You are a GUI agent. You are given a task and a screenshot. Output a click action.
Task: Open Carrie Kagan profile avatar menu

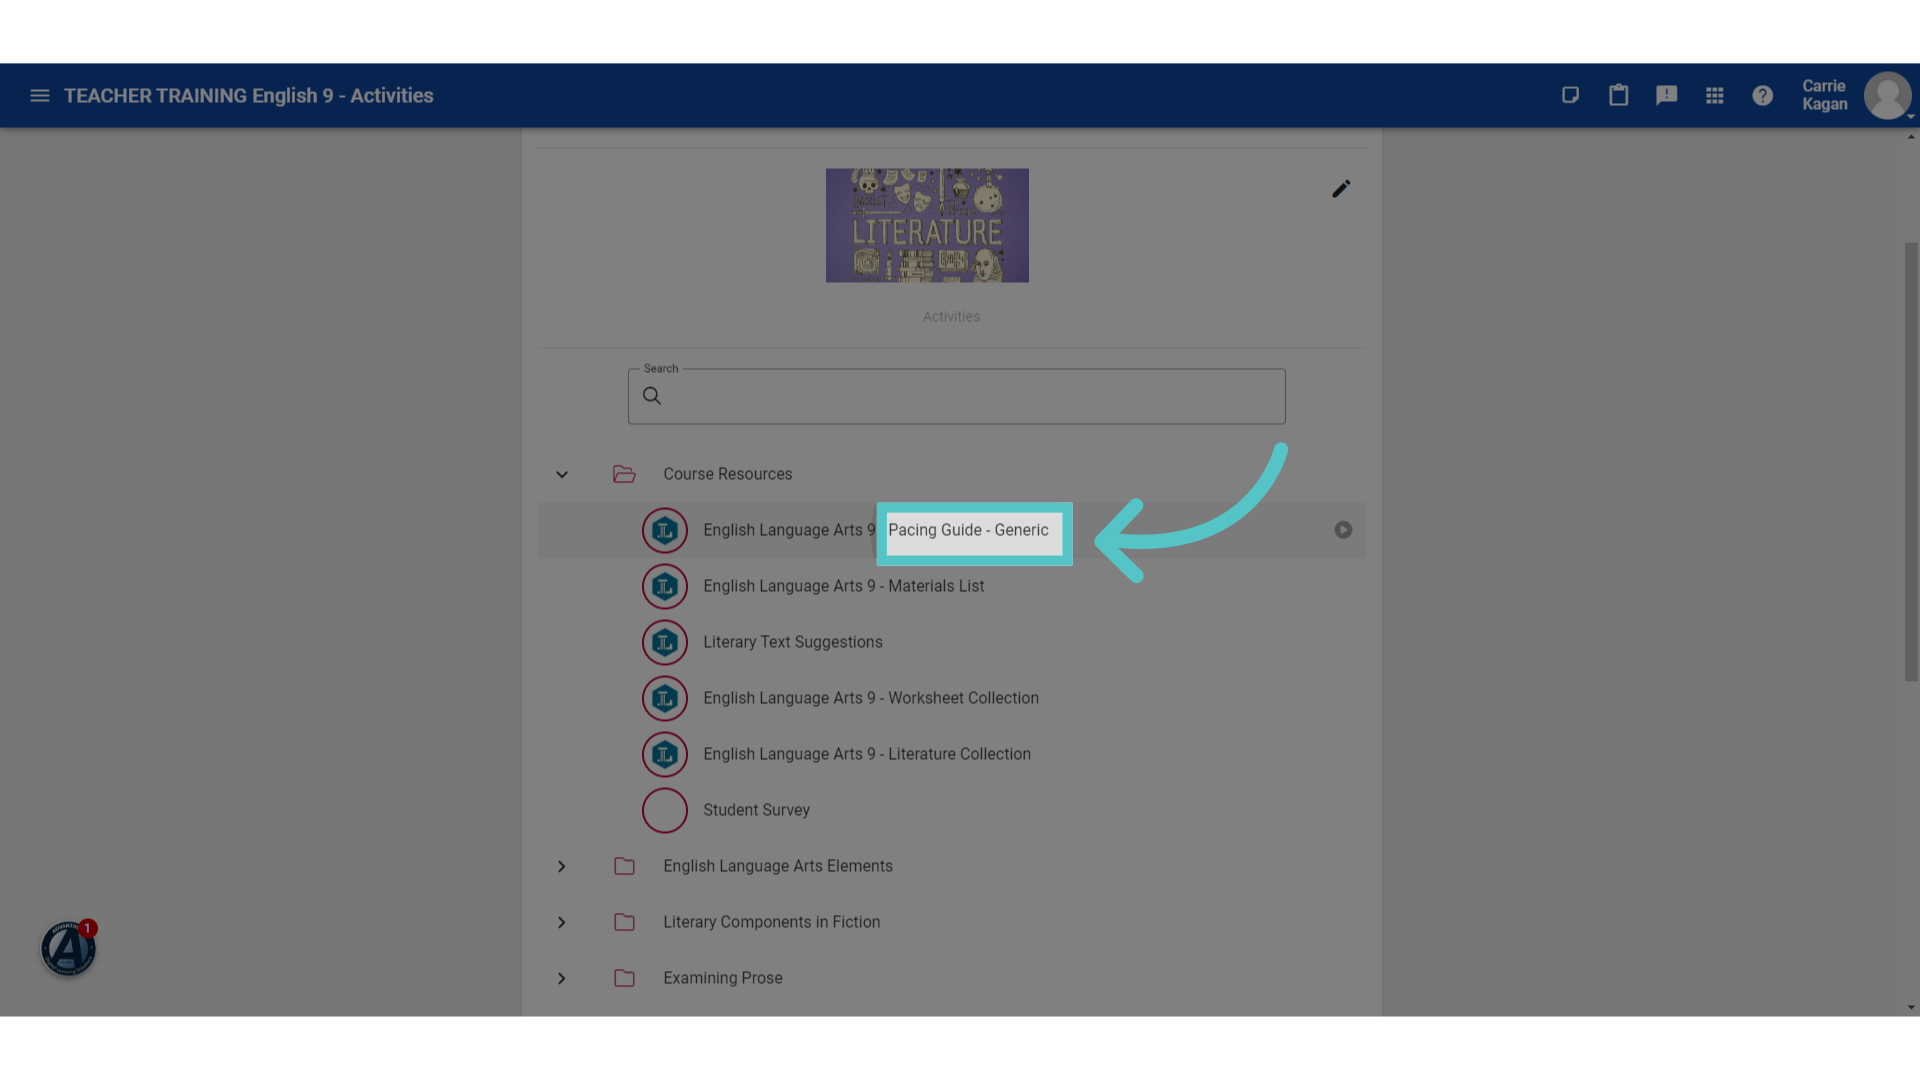coord(1887,96)
